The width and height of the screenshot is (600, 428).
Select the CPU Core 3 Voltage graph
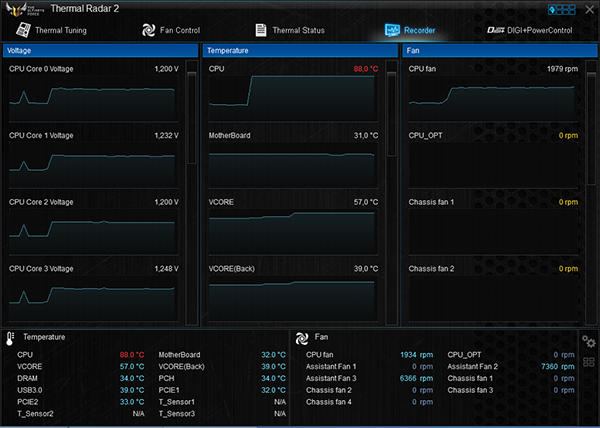pos(93,298)
